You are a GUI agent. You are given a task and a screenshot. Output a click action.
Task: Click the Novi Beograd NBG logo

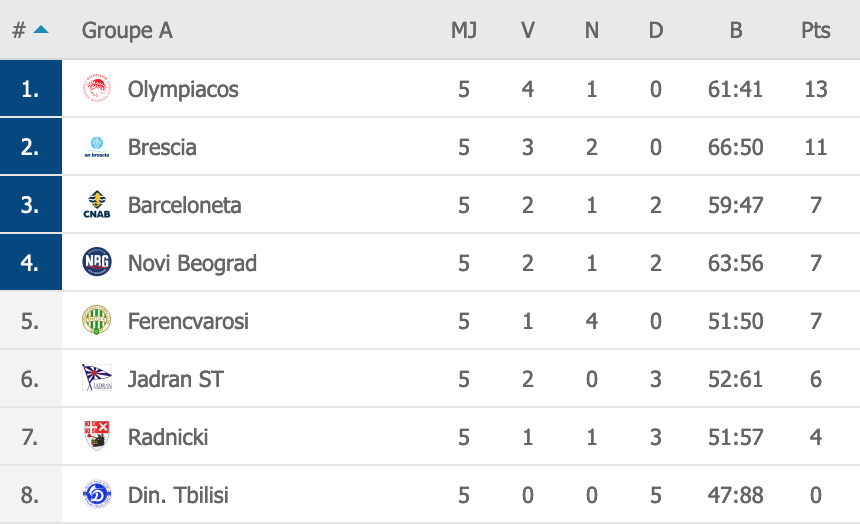point(97,263)
